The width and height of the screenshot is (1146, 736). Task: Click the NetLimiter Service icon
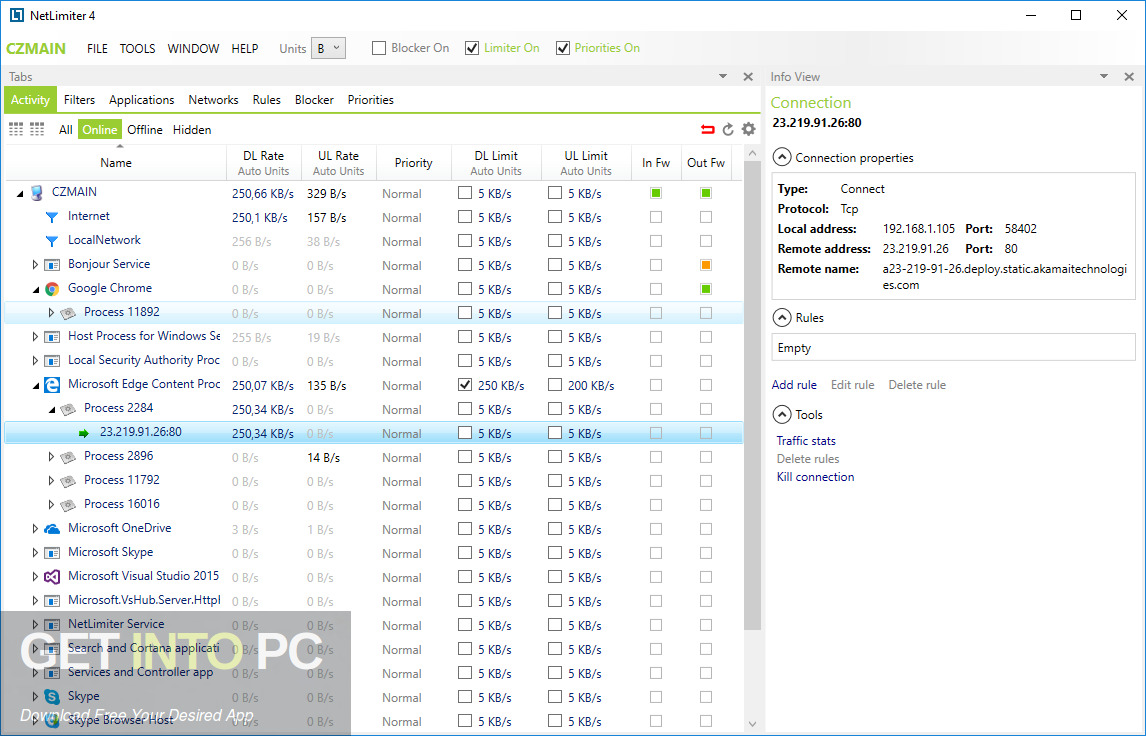click(52, 625)
